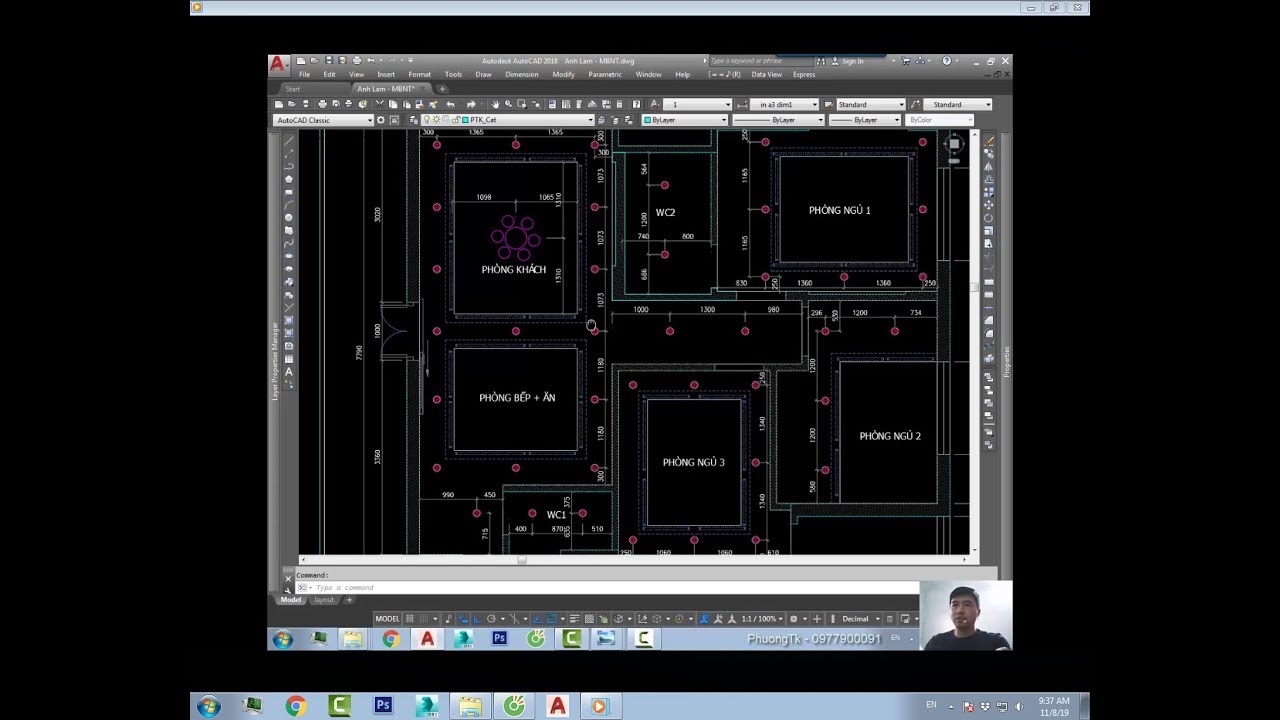Click the Redo arrow in Standard toolbar
The height and width of the screenshot is (720, 1280).
pos(471,104)
